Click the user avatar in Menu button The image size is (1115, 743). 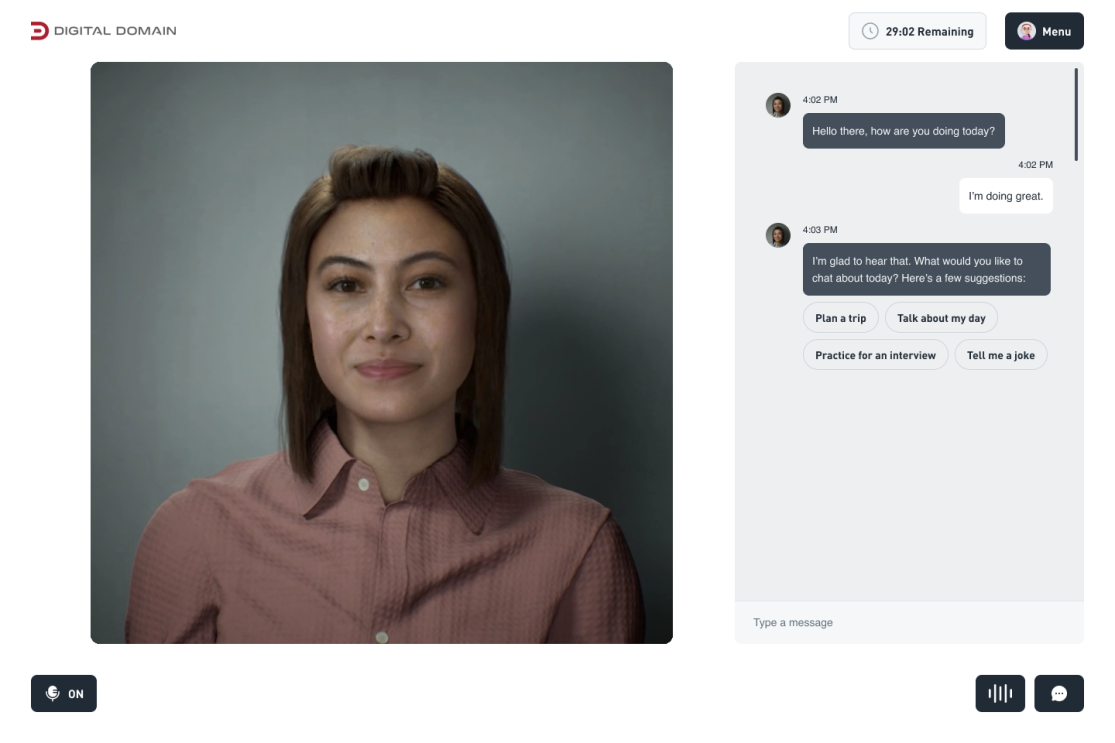pyautogui.click(x=1026, y=31)
